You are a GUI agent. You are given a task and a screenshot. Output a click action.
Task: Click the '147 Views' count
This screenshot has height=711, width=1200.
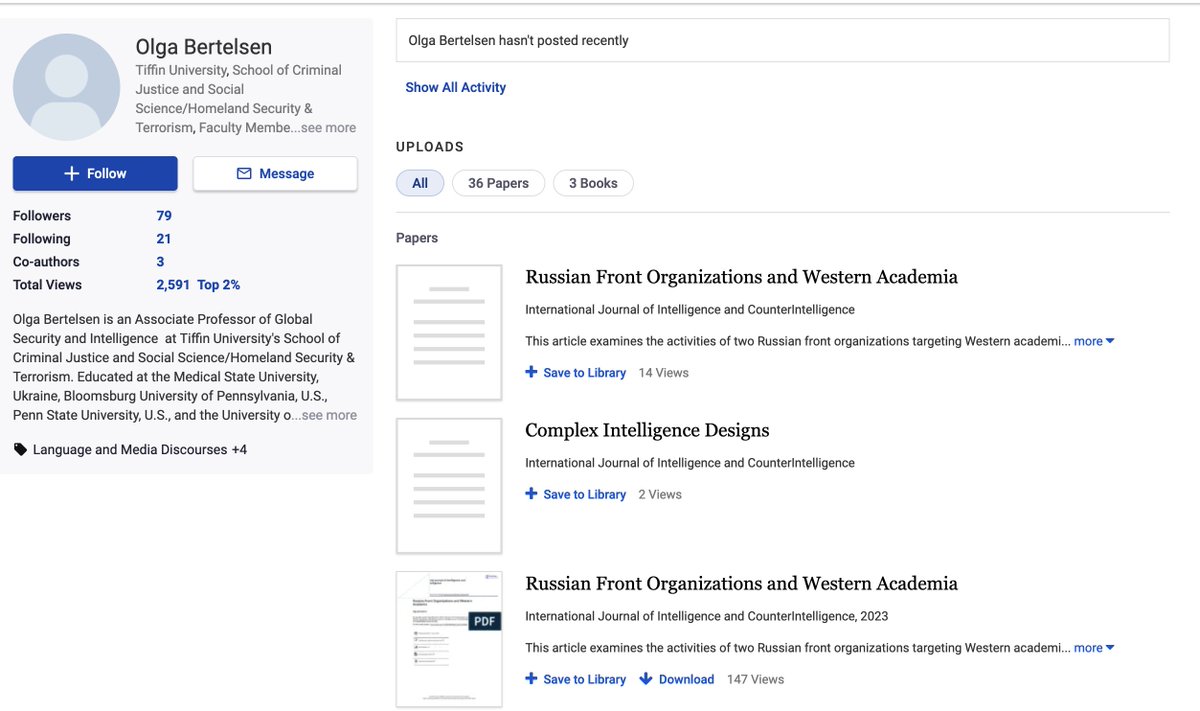(x=756, y=679)
